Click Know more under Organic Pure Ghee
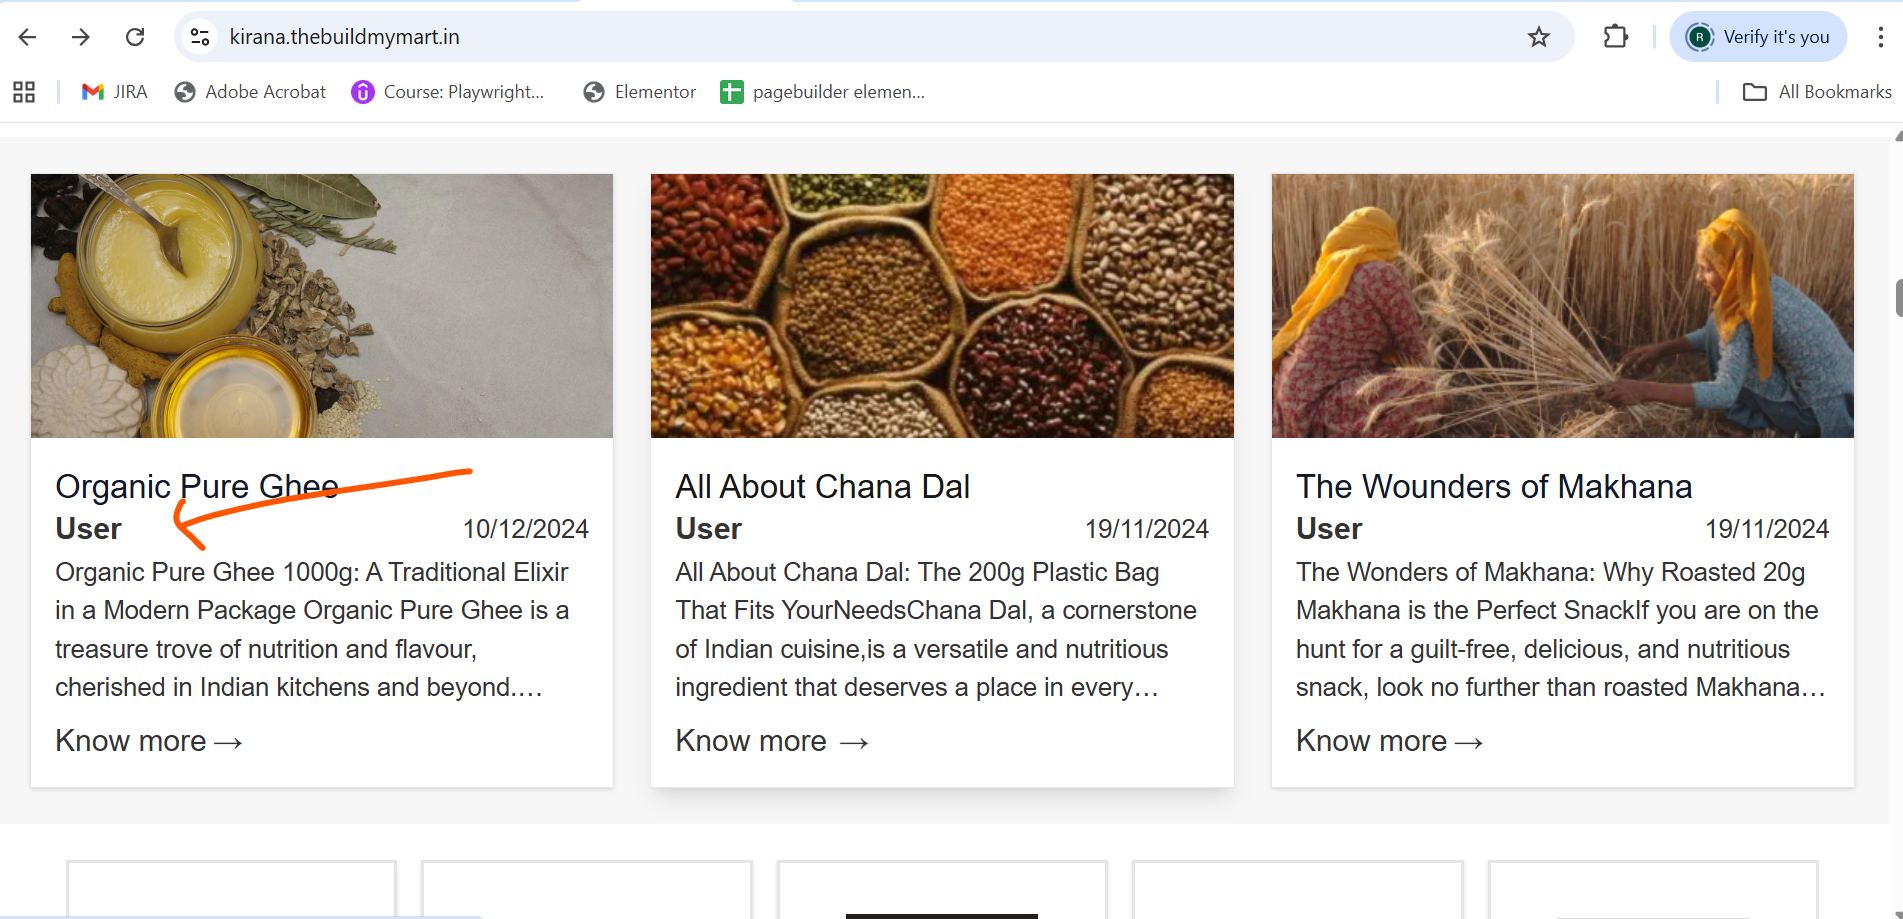 (x=149, y=741)
